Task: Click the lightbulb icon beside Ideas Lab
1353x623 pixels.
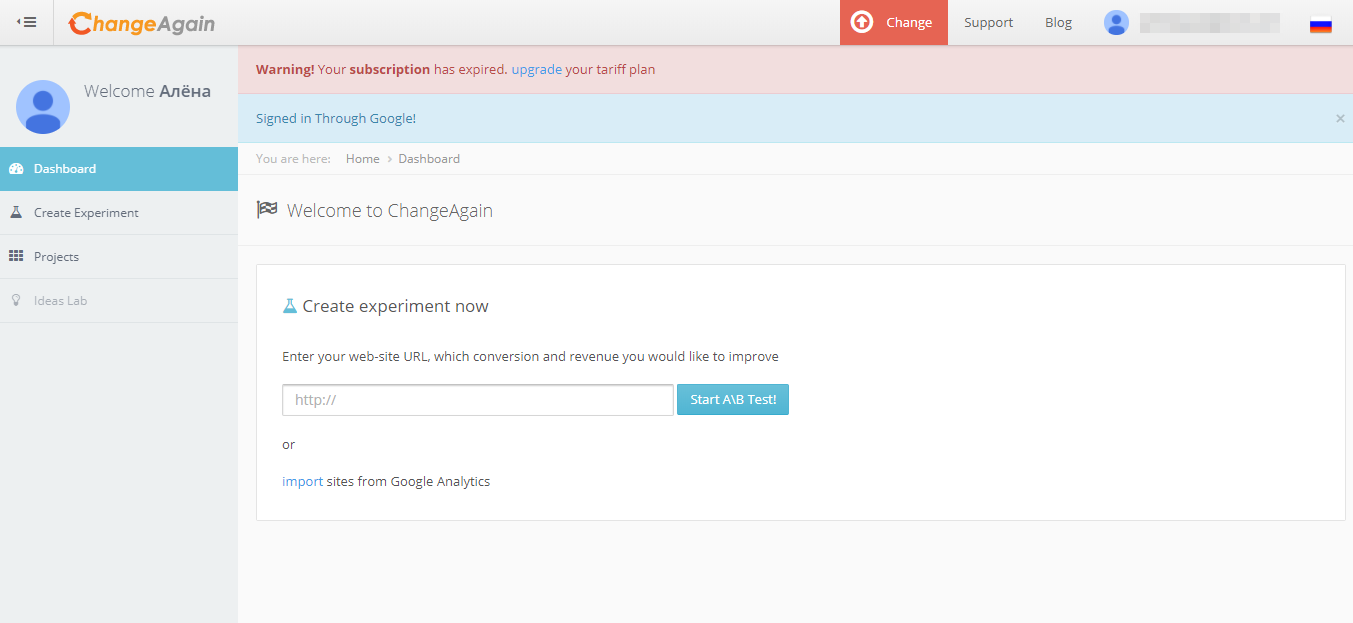Action: 16,300
